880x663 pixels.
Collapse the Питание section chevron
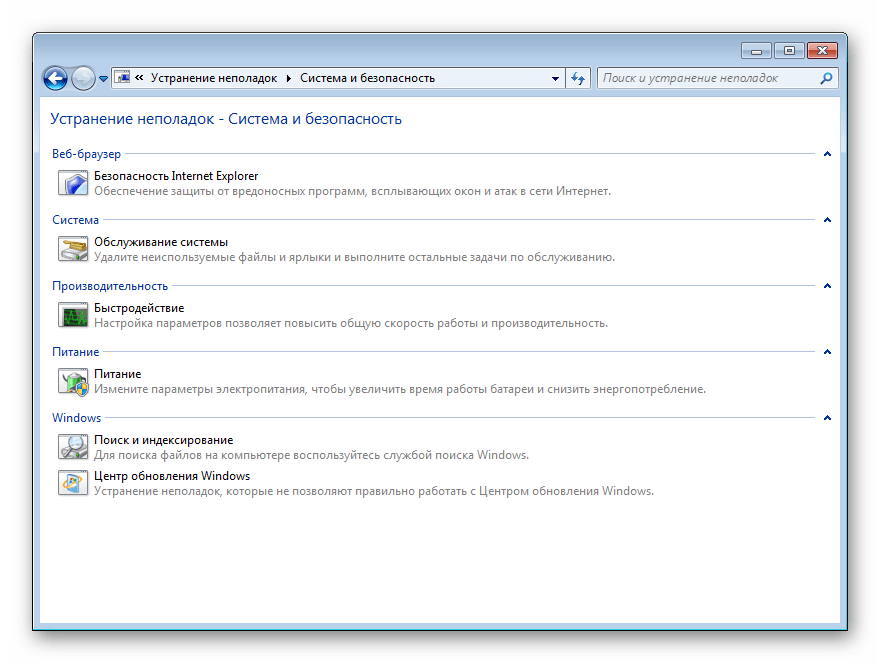(827, 352)
